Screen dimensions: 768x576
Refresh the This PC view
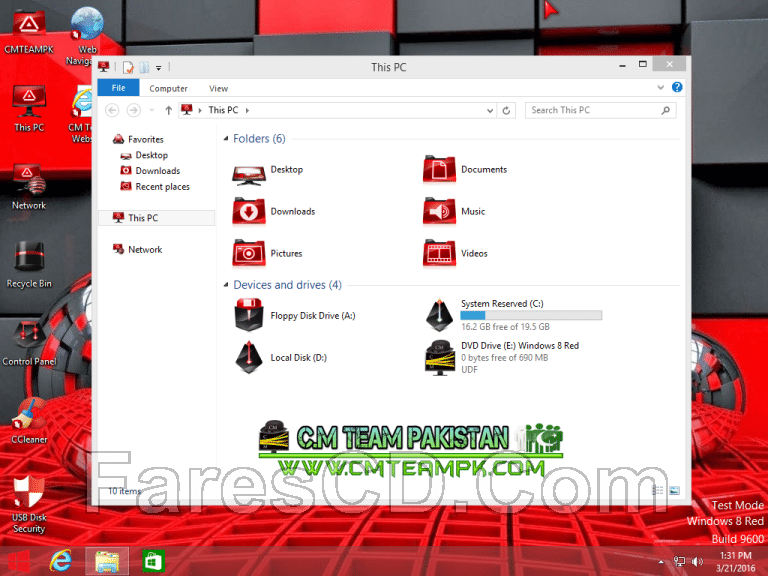click(x=506, y=111)
